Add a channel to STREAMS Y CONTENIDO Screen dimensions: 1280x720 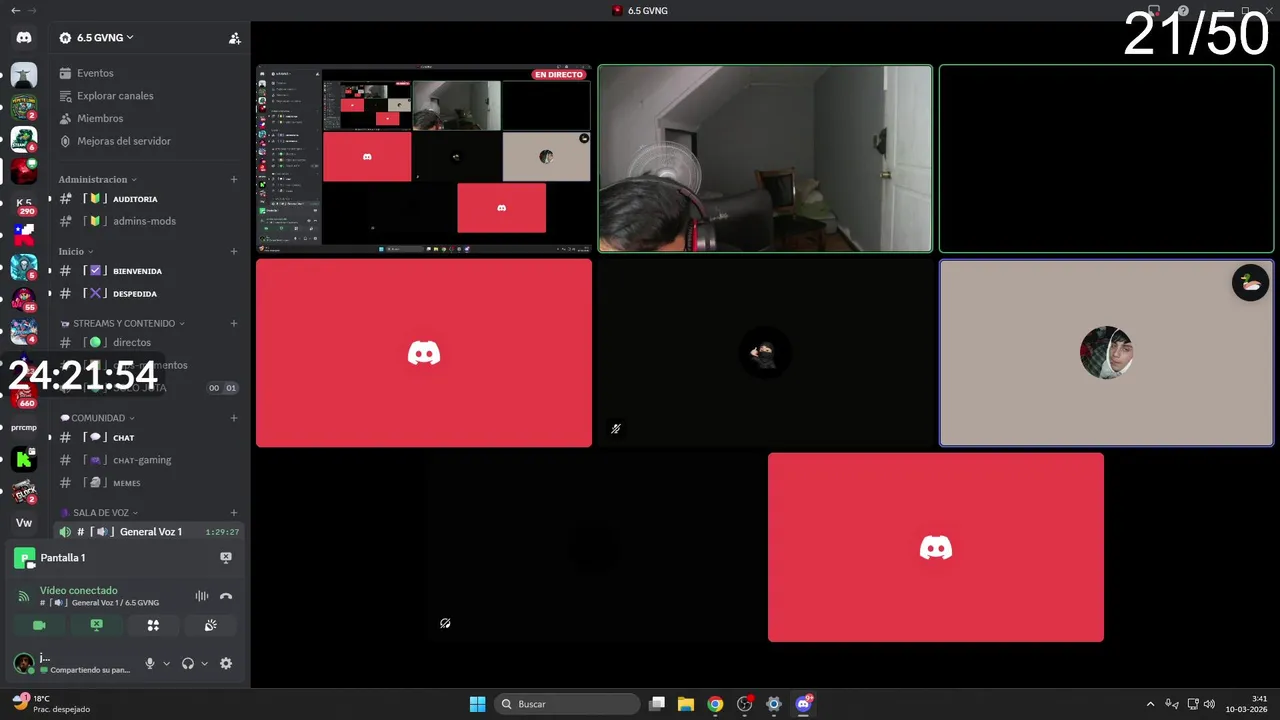click(234, 323)
